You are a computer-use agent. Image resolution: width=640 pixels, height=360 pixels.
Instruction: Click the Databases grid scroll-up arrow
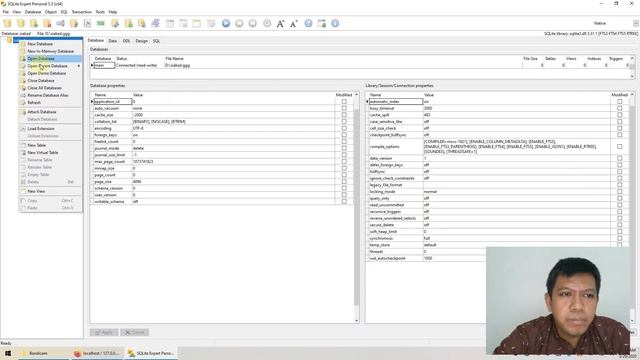pyautogui.click(x=632, y=58)
